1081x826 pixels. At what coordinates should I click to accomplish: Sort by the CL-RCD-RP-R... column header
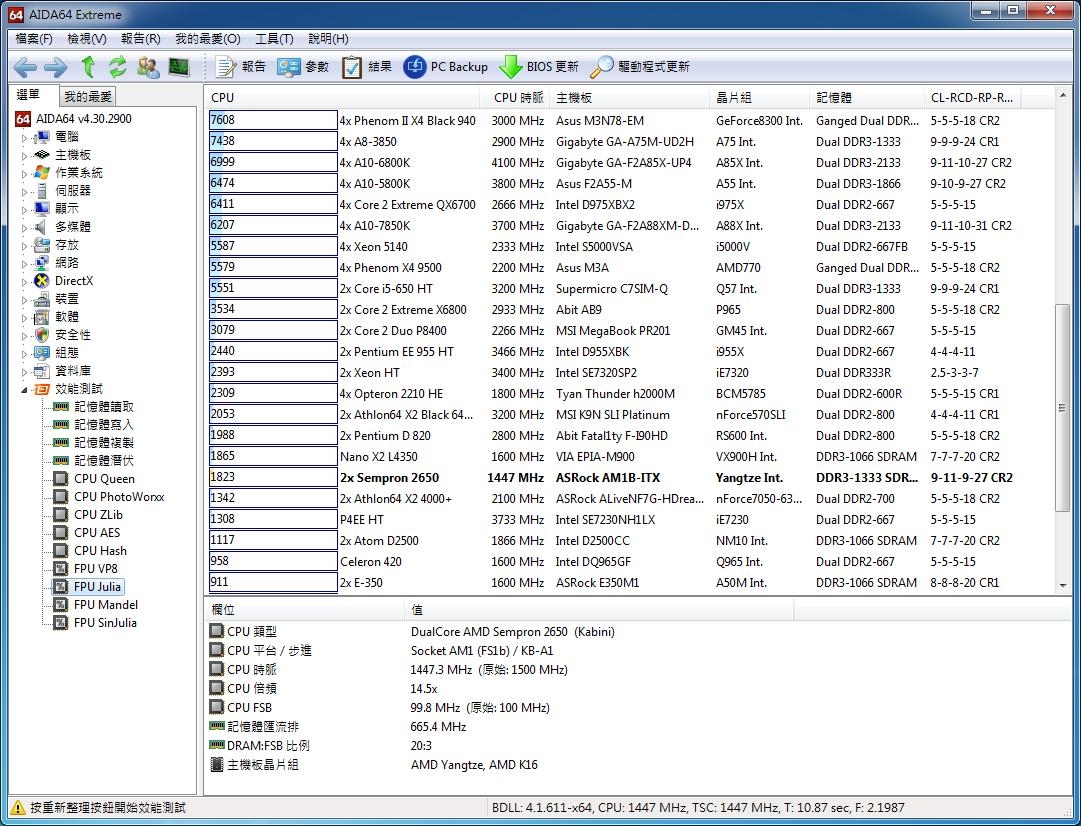[973, 98]
